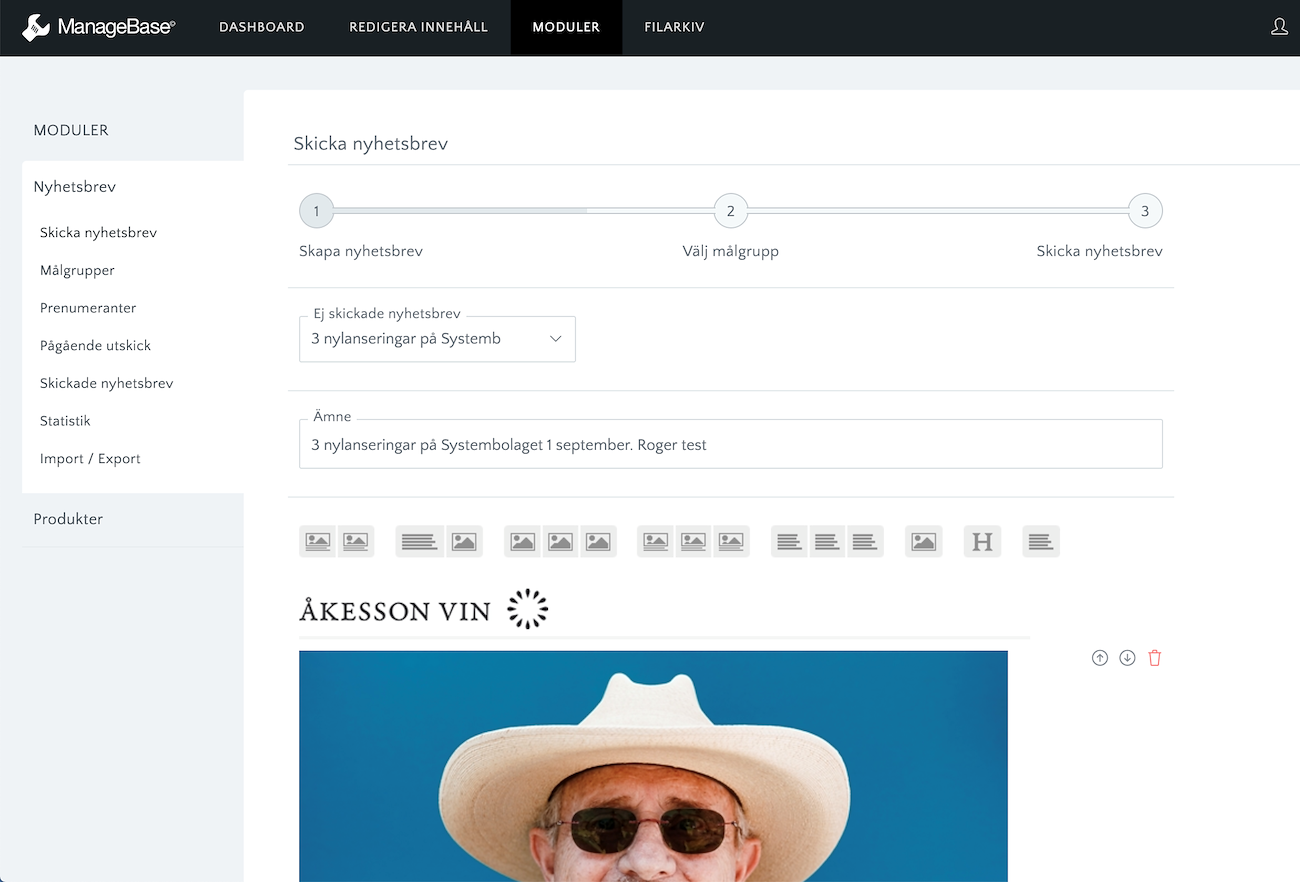Viewport: 1300px width, 882px height.
Task: Switch to Filarkiv in top navigation
Action: pos(674,27)
